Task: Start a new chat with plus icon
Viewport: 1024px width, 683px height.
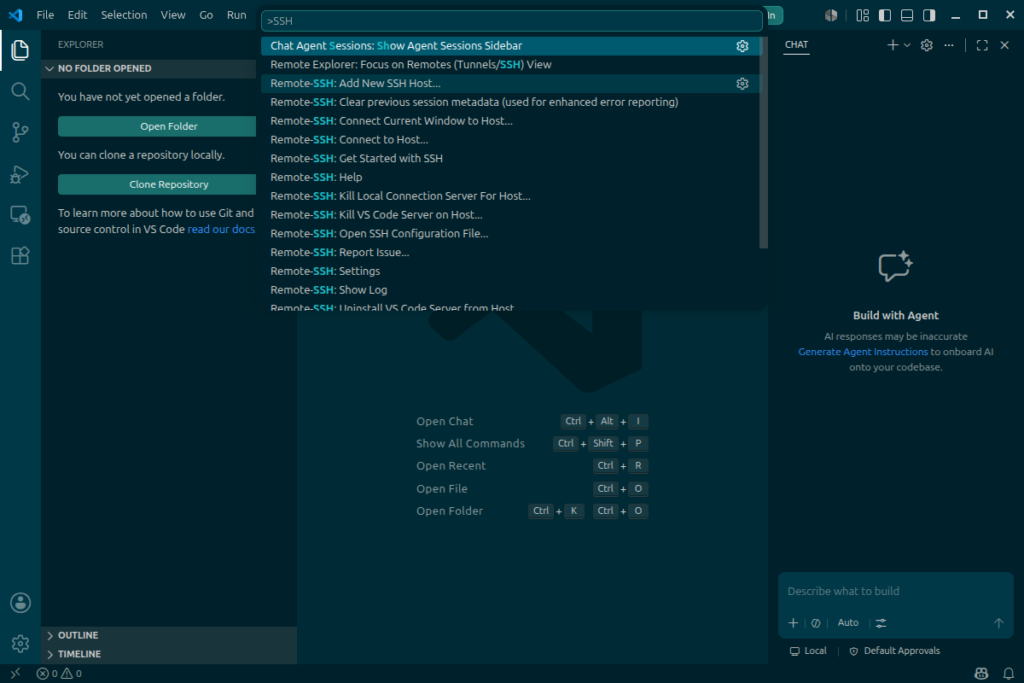Action: click(892, 45)
